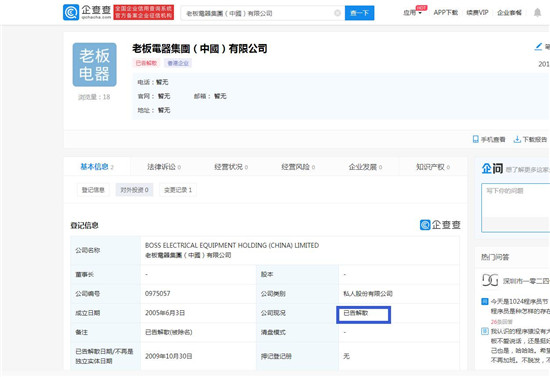This screenshot has width=550, height=377.
Task: Click the 浏览量：18 view count
Action: click(94, 97)
